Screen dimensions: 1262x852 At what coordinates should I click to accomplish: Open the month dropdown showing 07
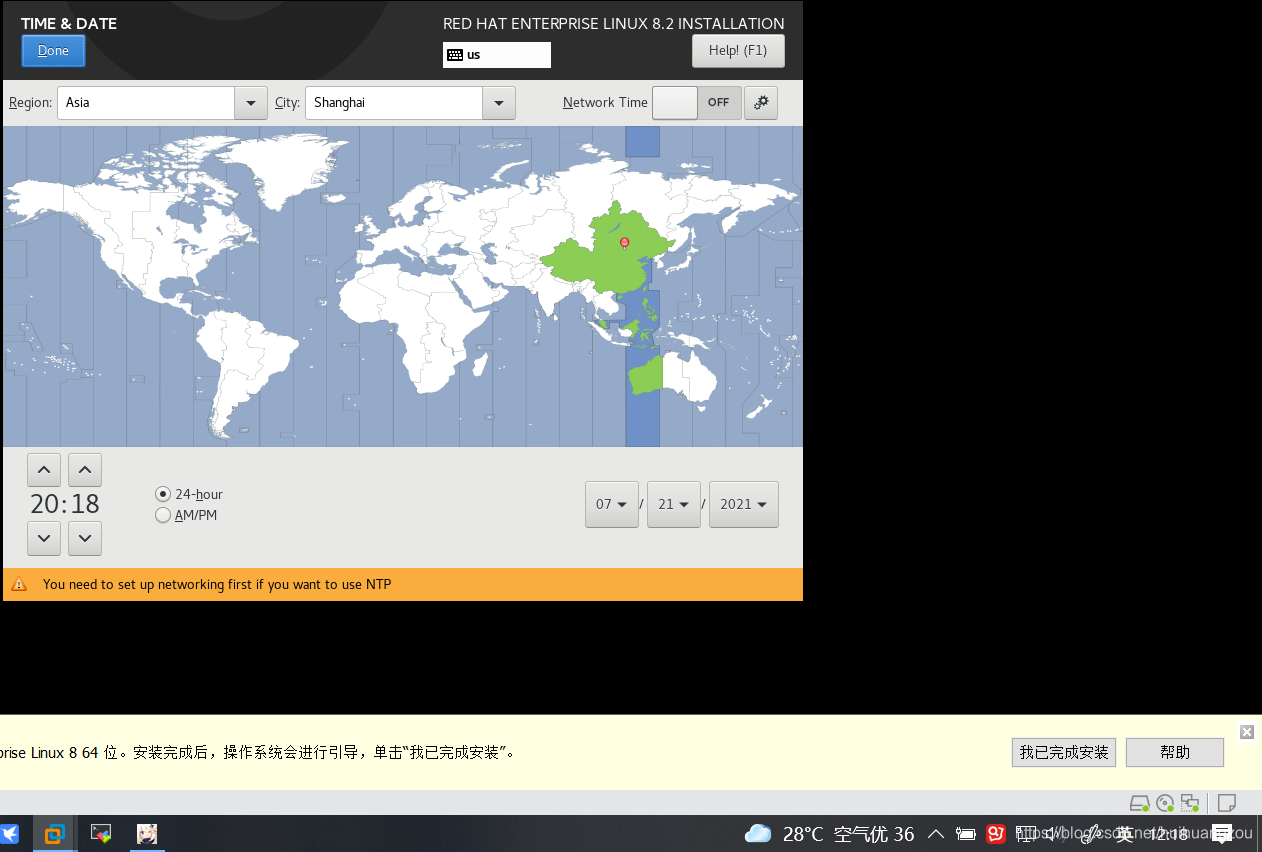612,504
